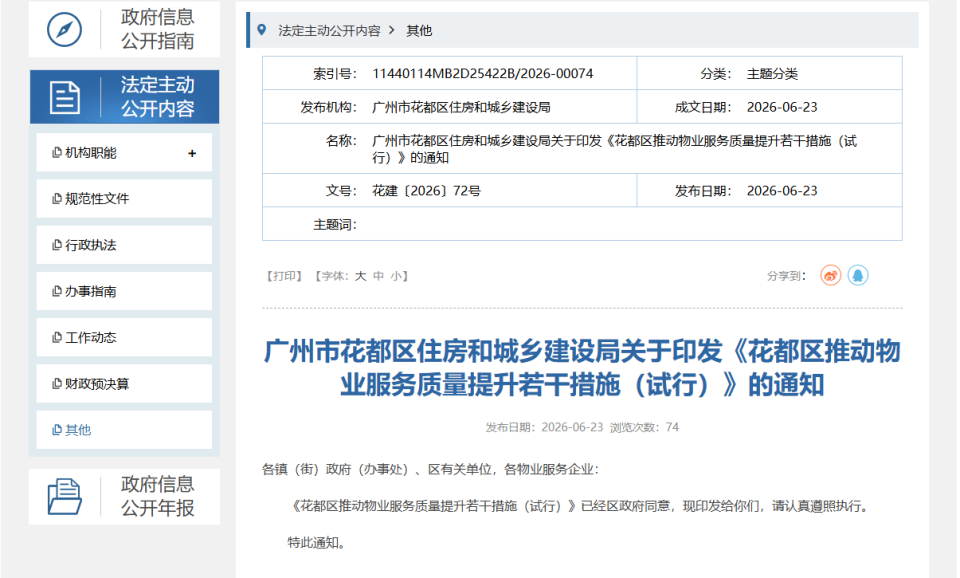Click the folder icon beside 政府信息公开年报

click(x=64, y=497)
